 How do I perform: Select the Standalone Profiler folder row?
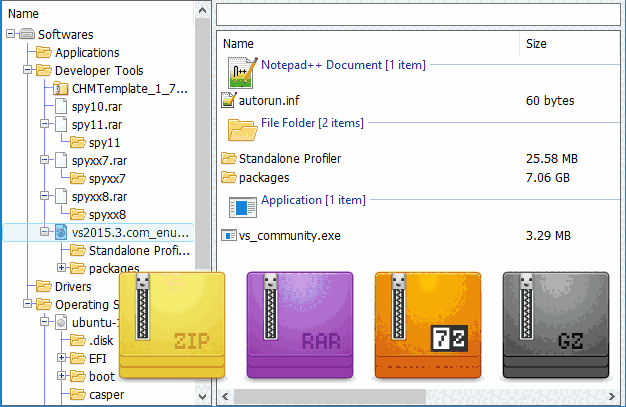coord(419,158)
